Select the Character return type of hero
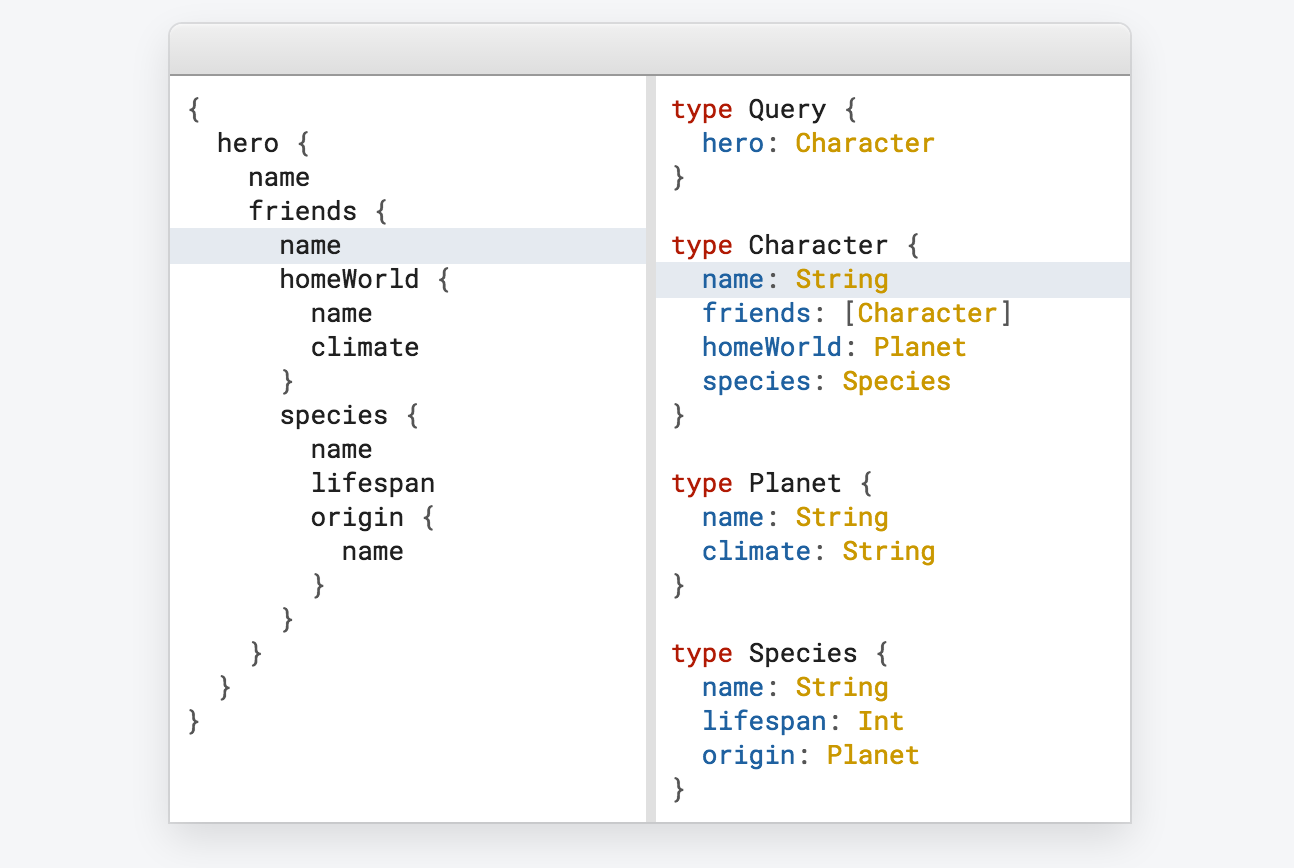1294x868 pixels. tap(864, 143)
